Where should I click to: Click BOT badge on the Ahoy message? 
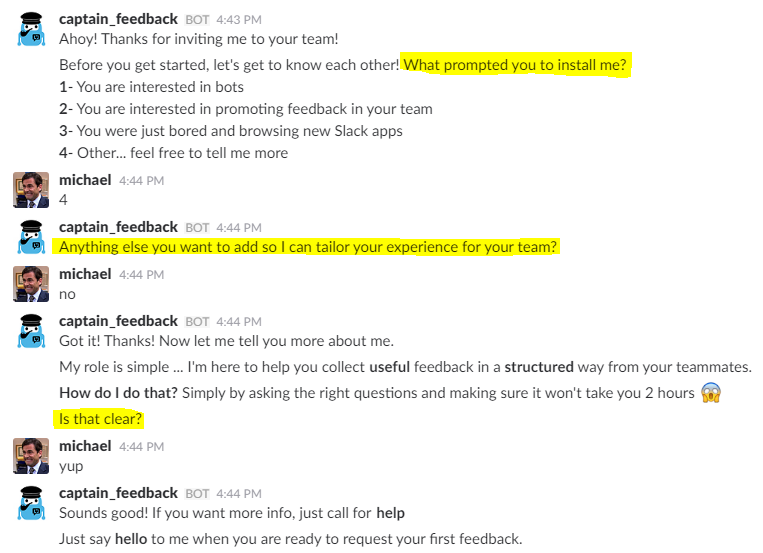pyautogui.click(x=197, y=20)
